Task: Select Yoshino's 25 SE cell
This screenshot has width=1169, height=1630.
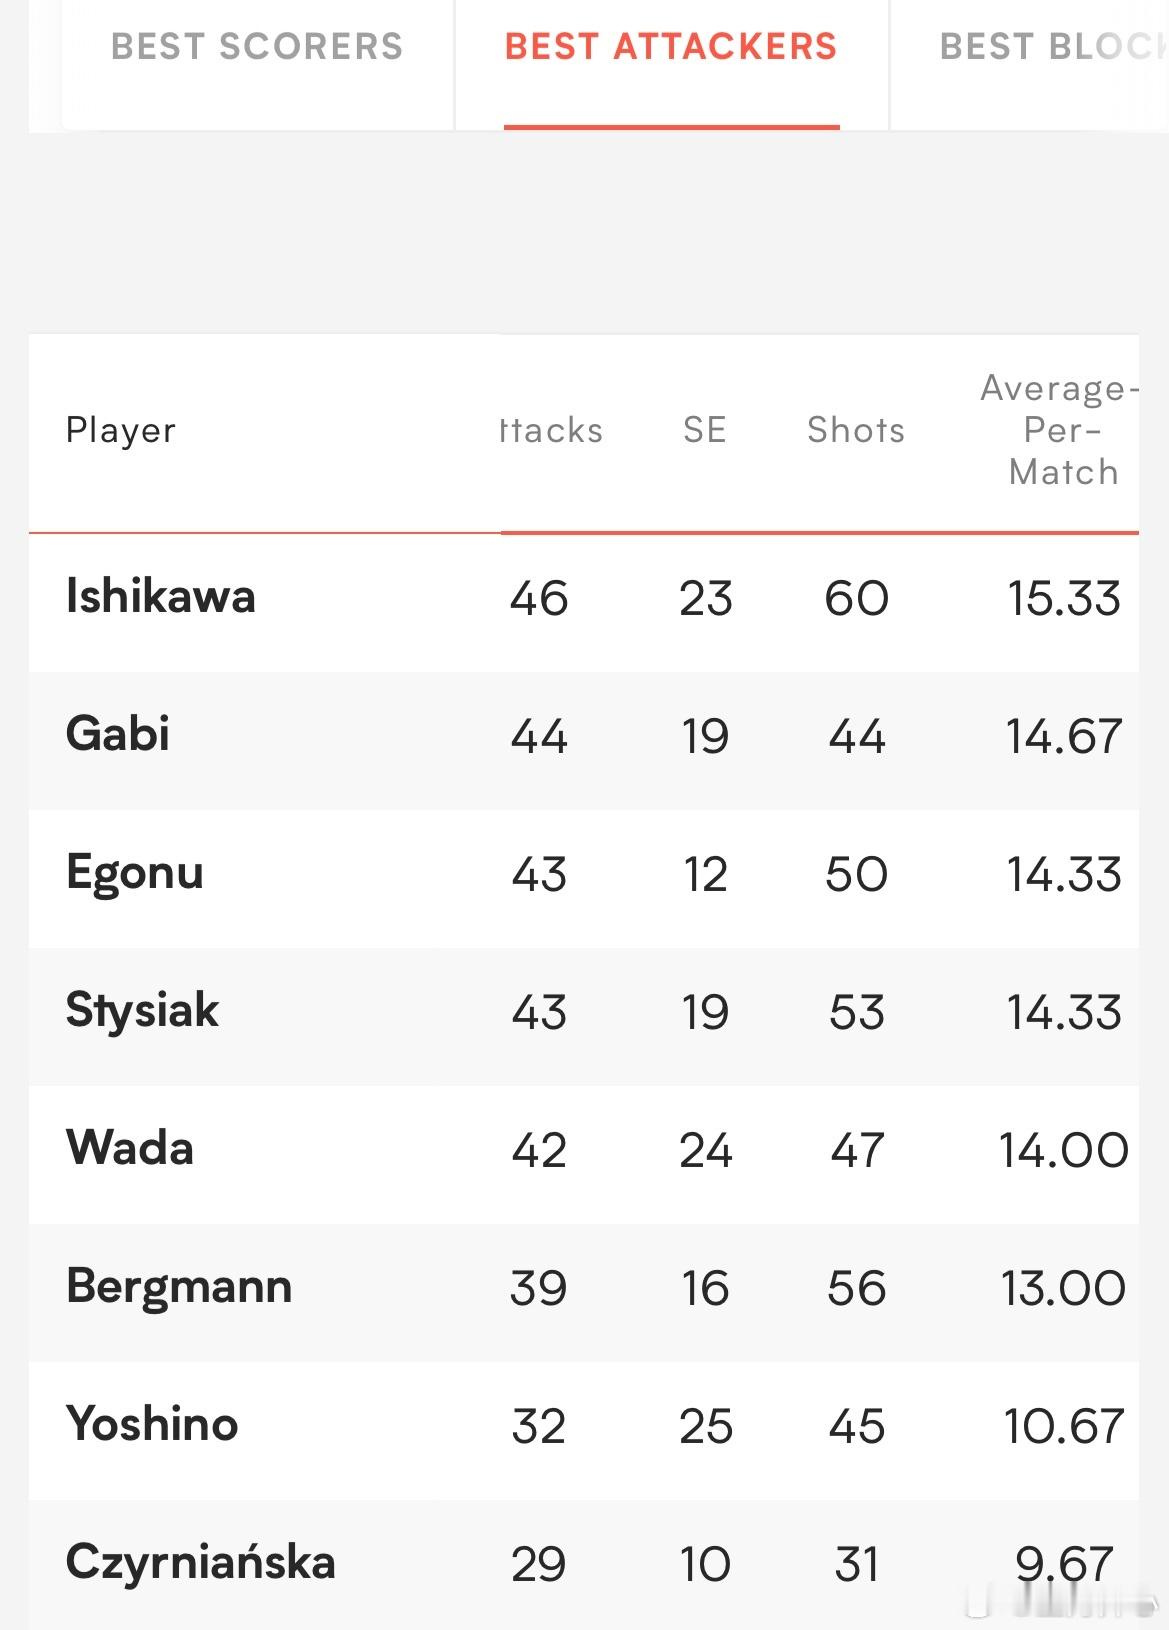Action: pos(706,1426)
